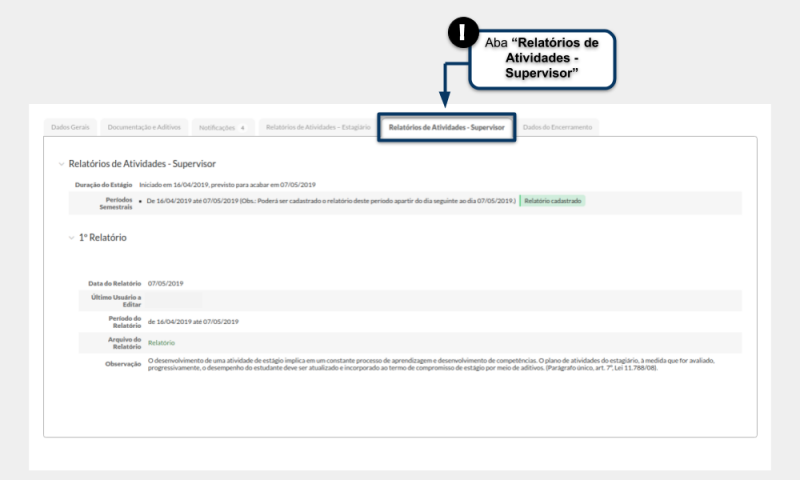
Task: Click the period value de 16/04/2019 até 07/05/2019
Action: point(193,322)
